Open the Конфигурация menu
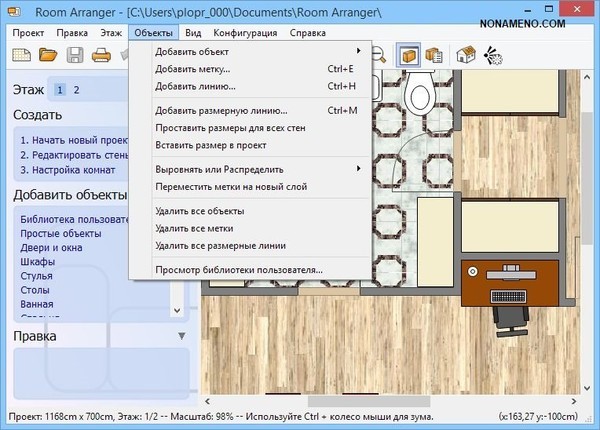 (x=244, y=32)
